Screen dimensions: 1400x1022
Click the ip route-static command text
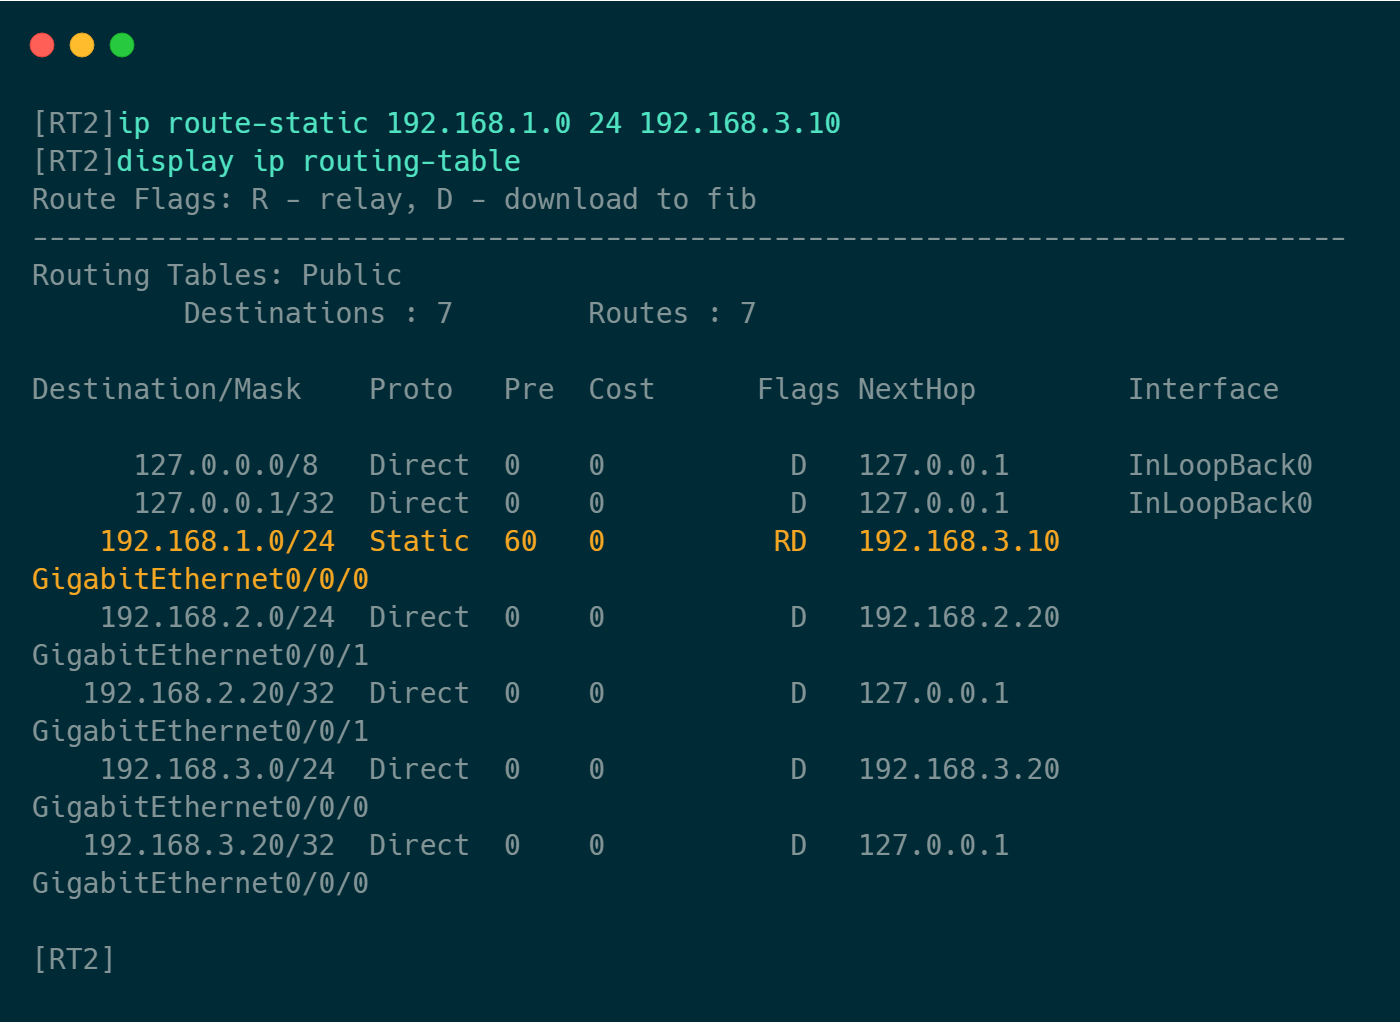[478, 123]
